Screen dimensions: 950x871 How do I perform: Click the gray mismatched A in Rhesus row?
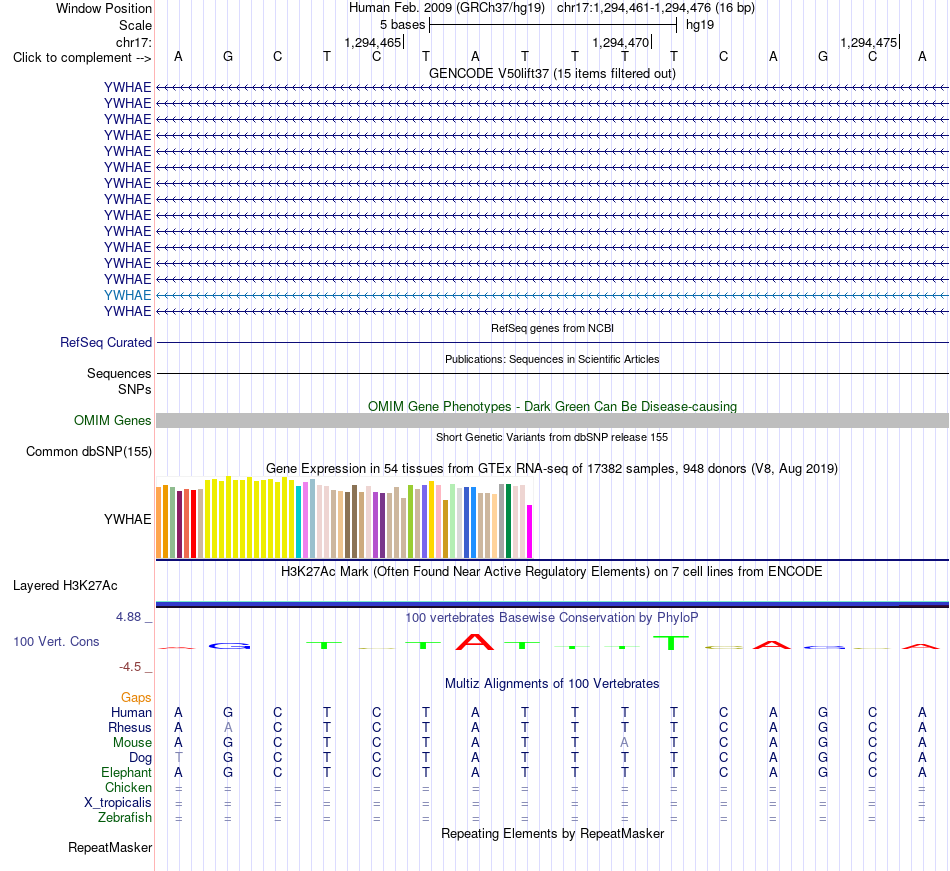228,727
